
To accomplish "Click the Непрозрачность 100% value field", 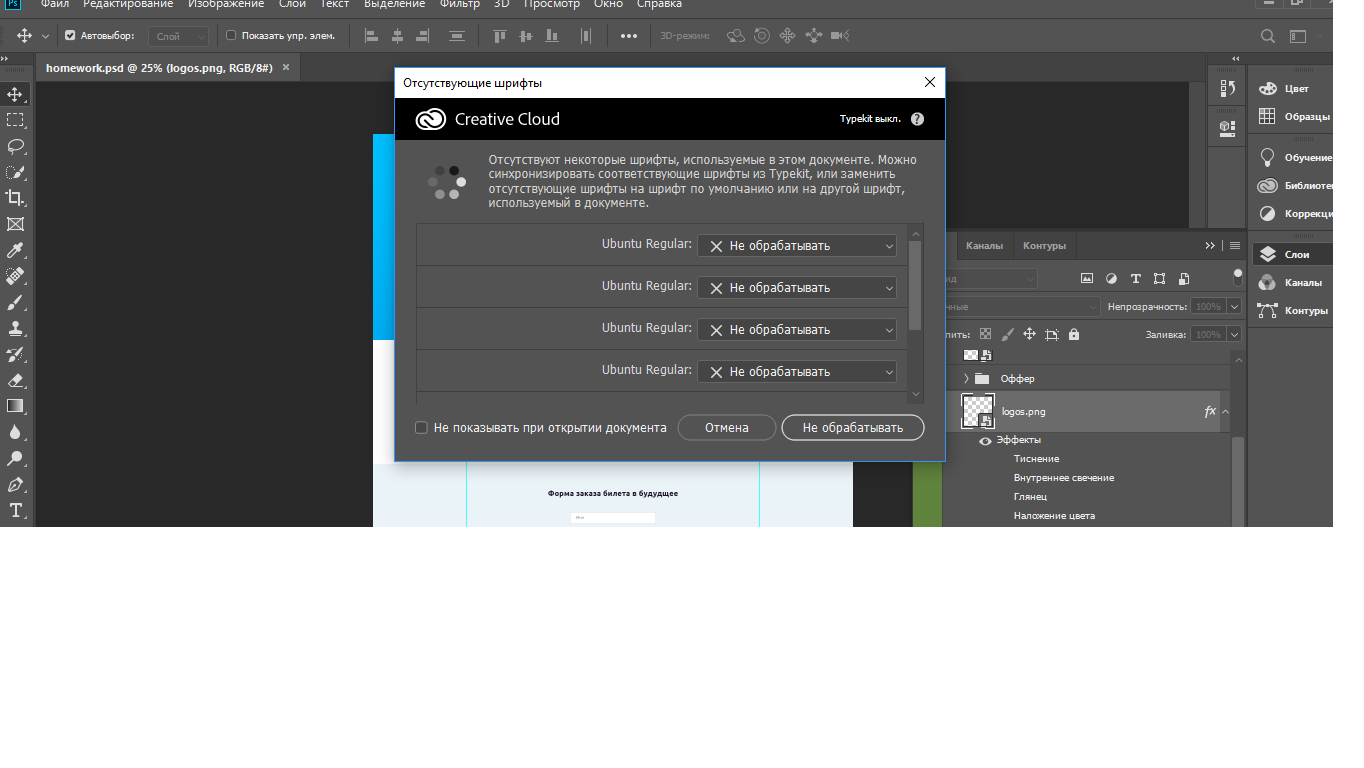I will (1208, 307).
